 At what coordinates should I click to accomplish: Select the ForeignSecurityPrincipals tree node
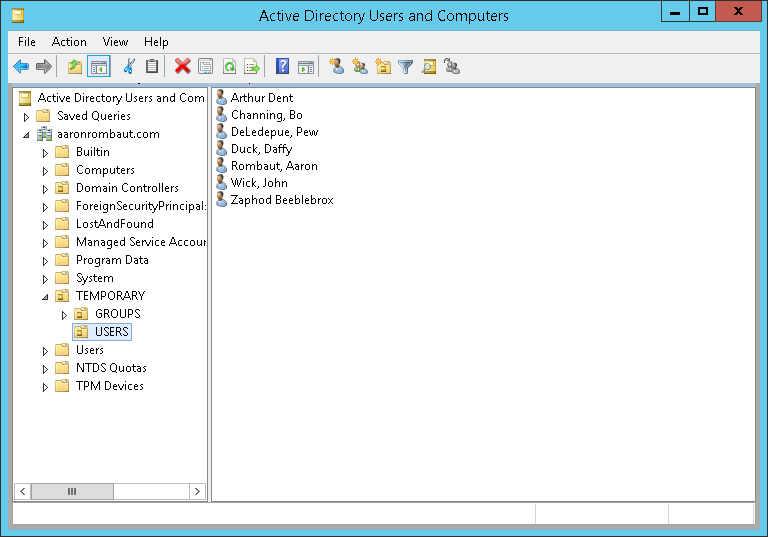(141, 206)
